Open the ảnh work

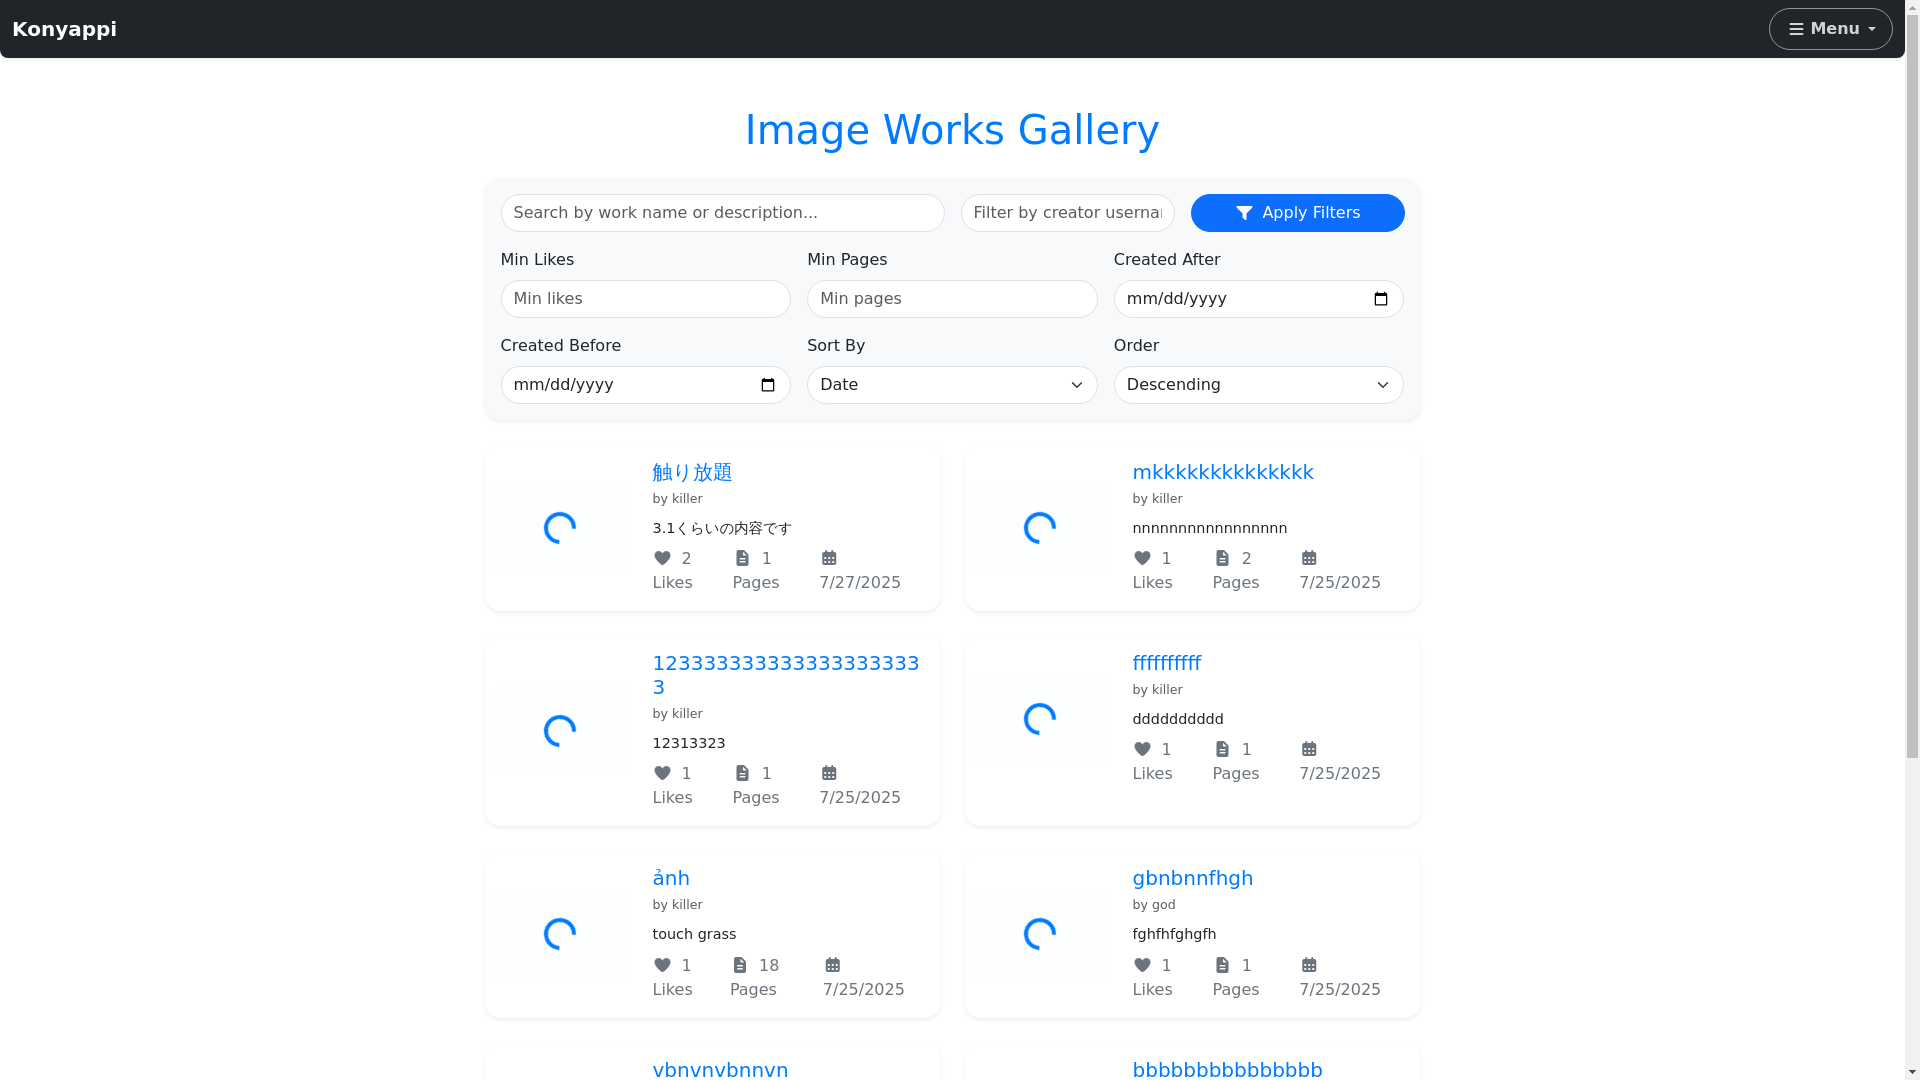[671, 878]
